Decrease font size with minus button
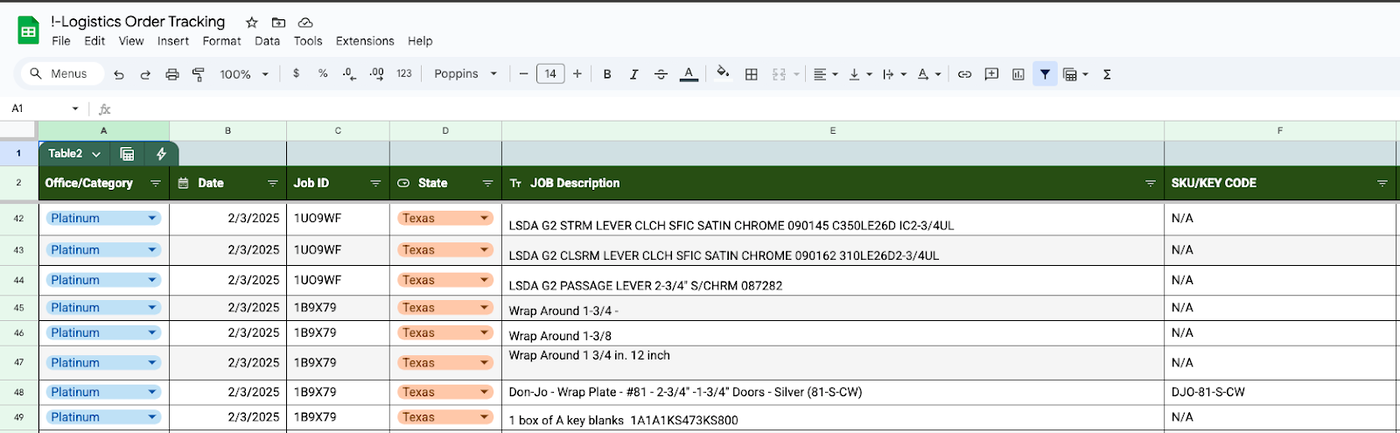Screen dimensions: 1400x433 pyautogui.click(x=523, y=74)
